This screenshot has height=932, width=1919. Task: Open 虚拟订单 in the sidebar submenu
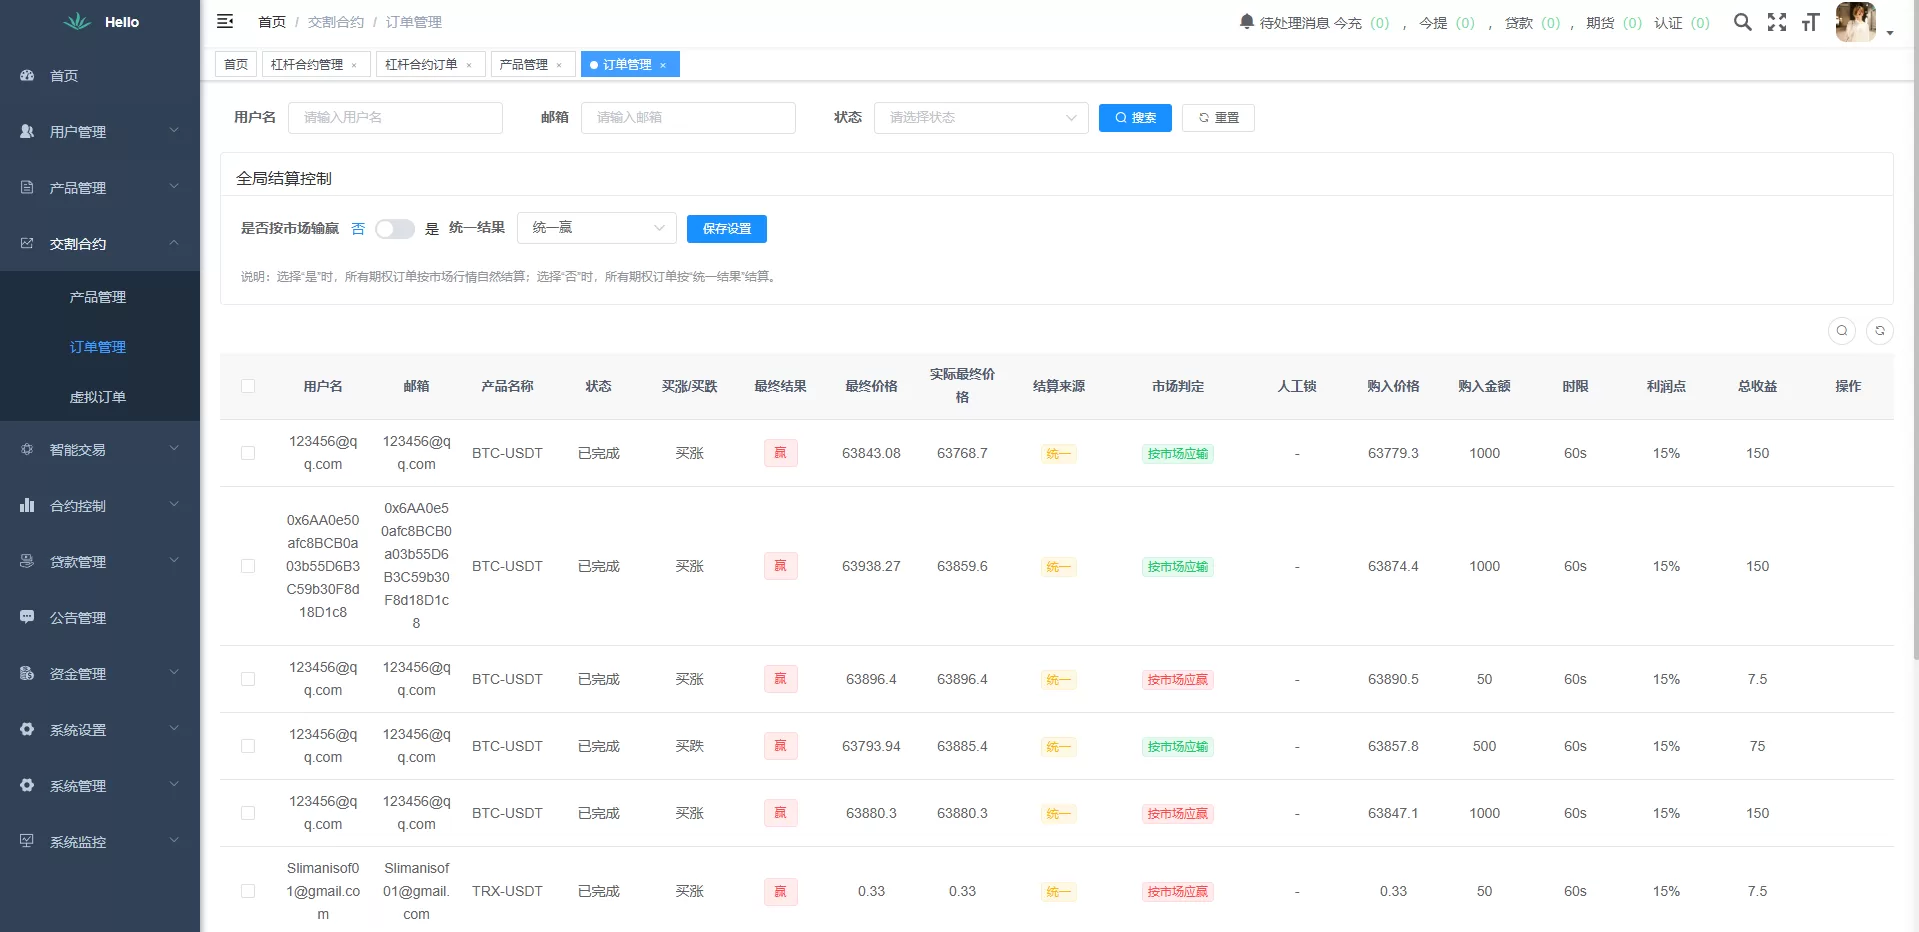100,397
